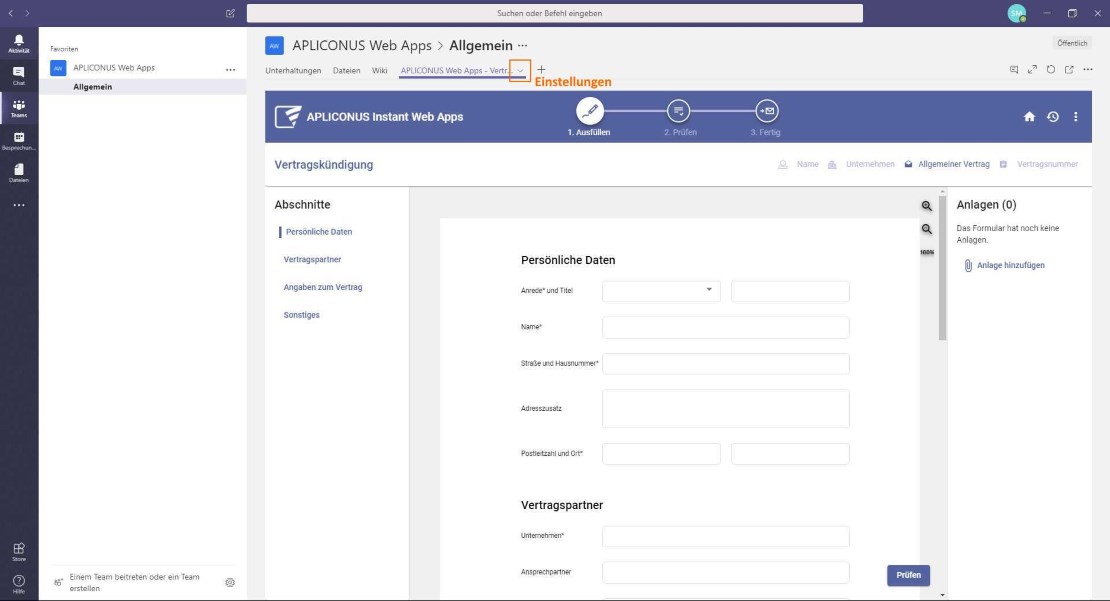Open more tab options ellipsis top right
The image size is (1110, 601).
pyautogui.click(x=1088, y=69)
